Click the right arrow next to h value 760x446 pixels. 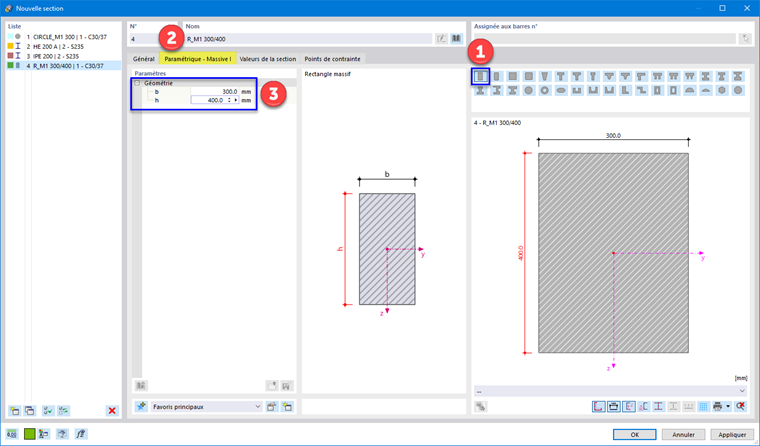pos(236,100)
